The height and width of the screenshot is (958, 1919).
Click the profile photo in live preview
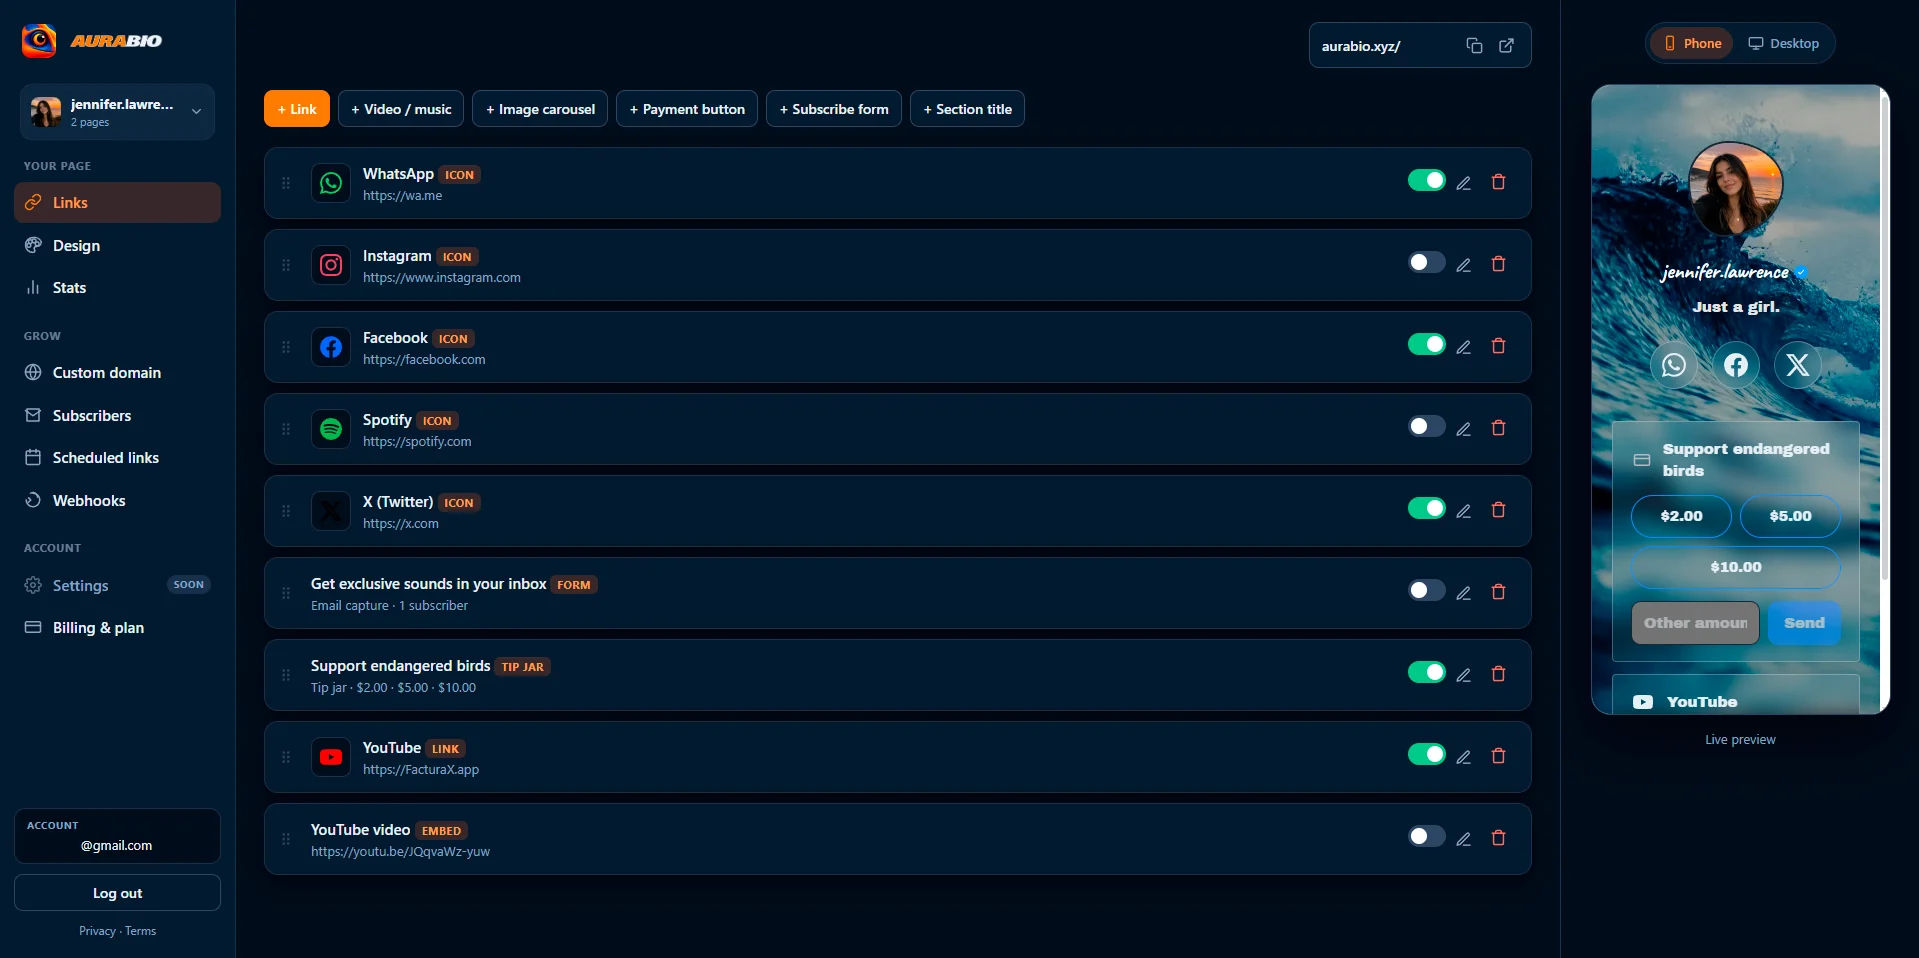(1735, 189)
